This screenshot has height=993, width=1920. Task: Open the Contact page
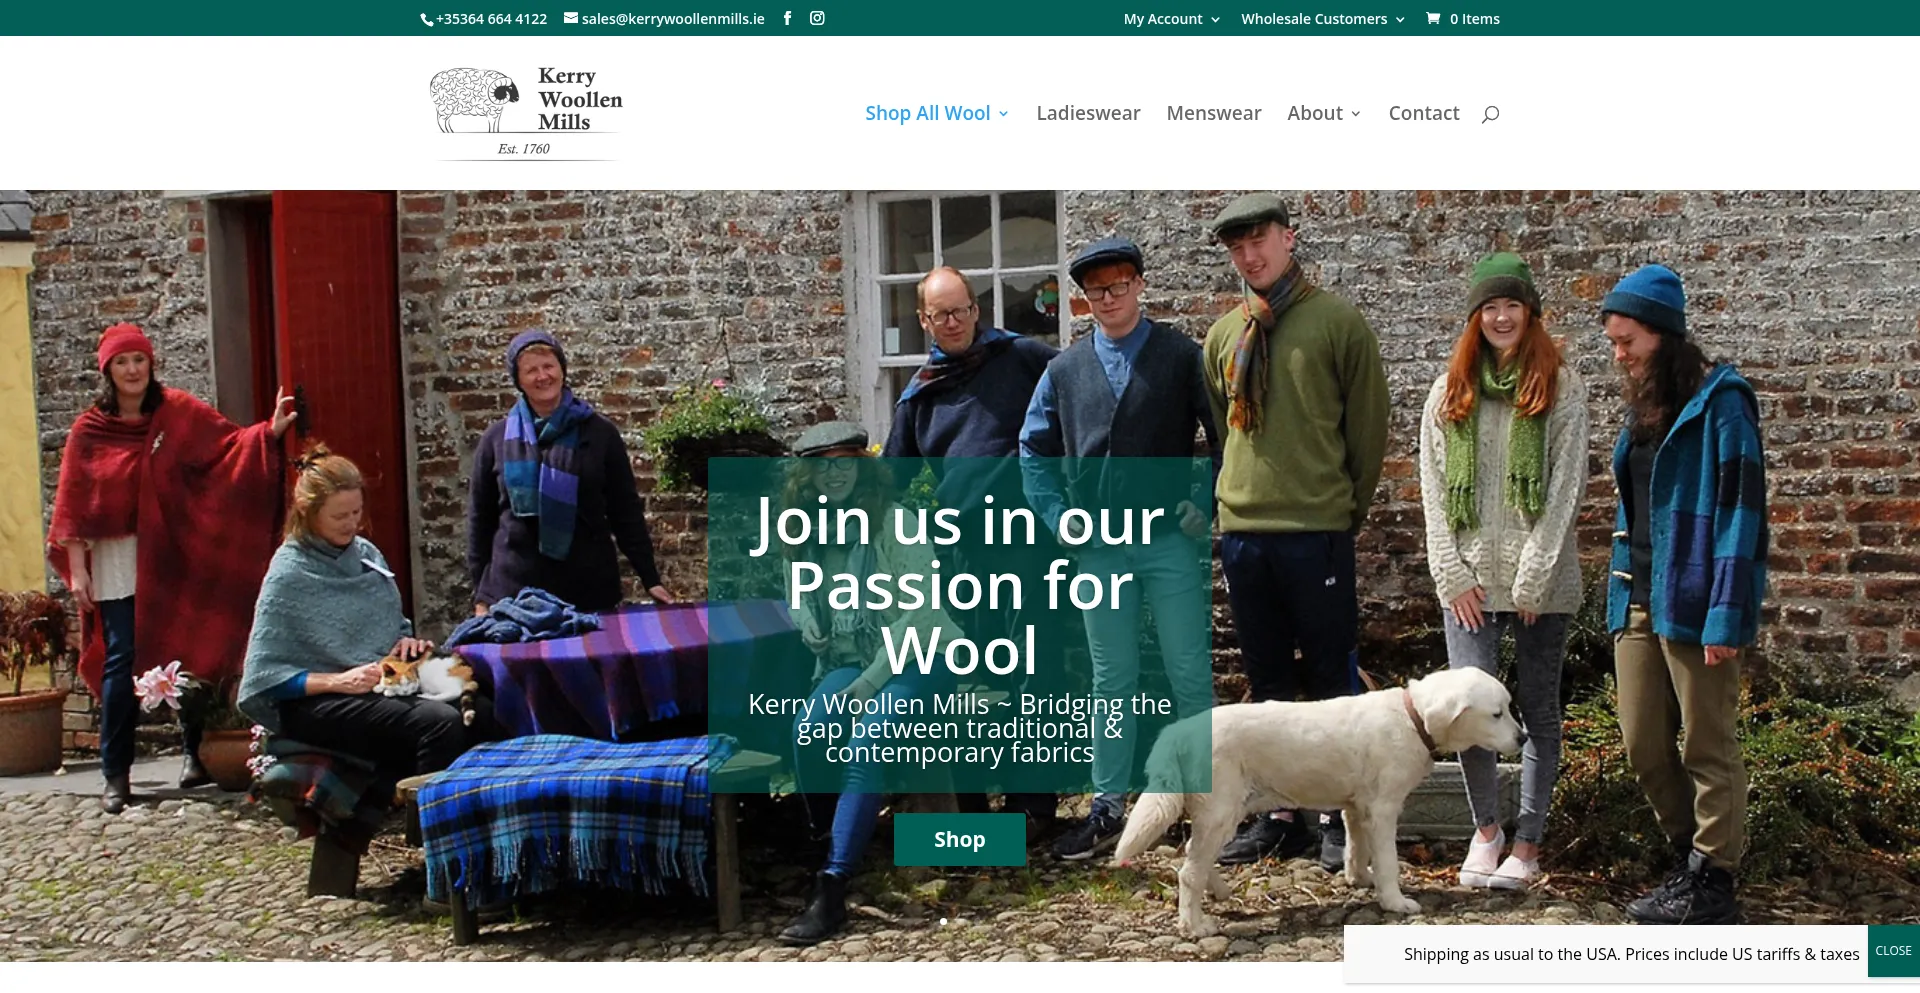(x=1423, y=114)
